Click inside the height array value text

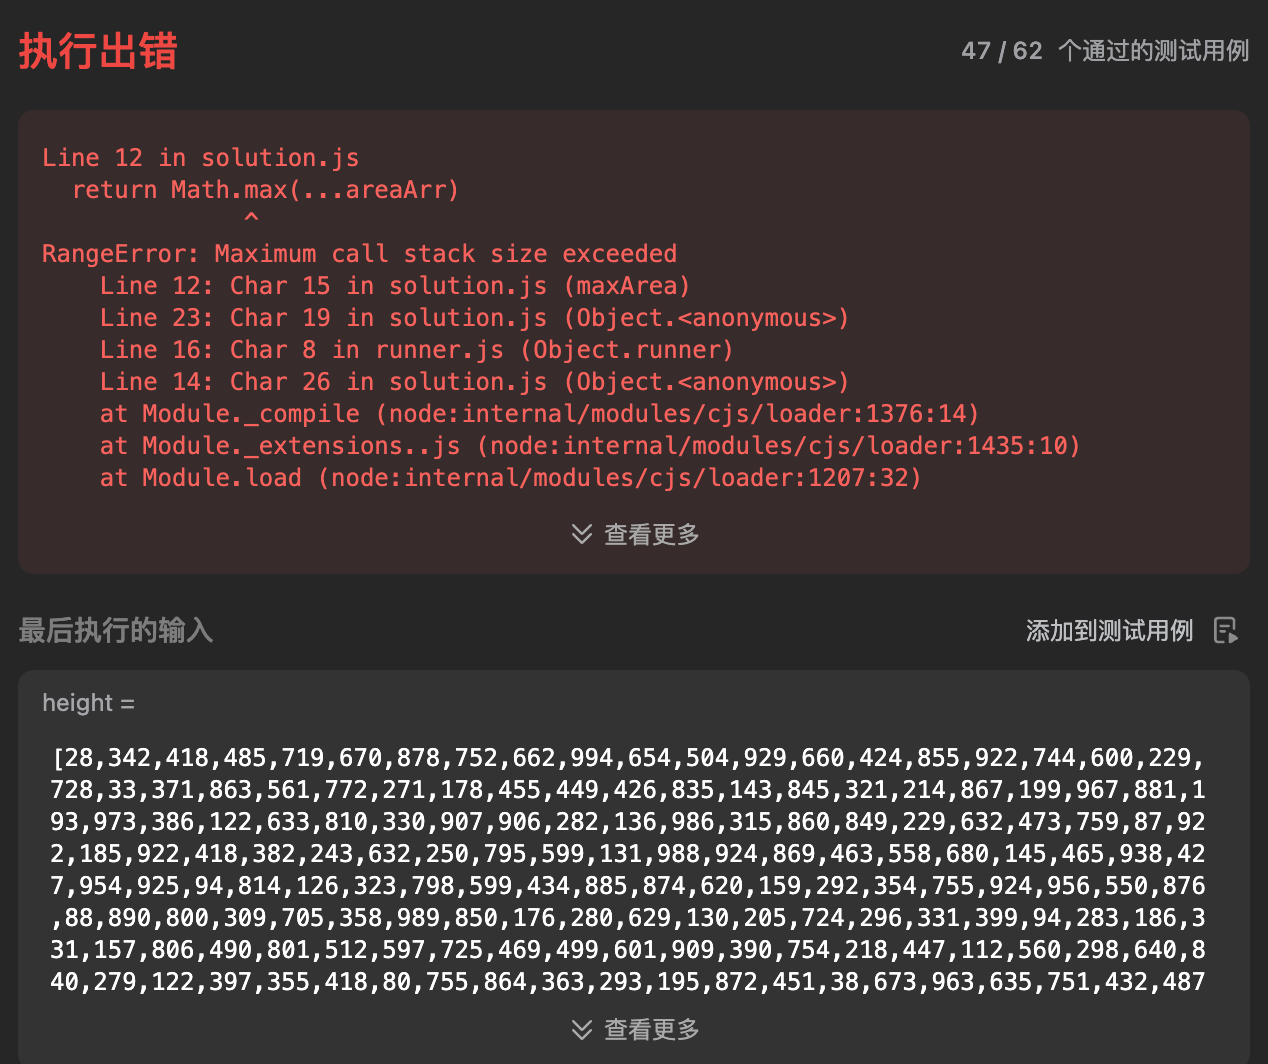[628, 870]
